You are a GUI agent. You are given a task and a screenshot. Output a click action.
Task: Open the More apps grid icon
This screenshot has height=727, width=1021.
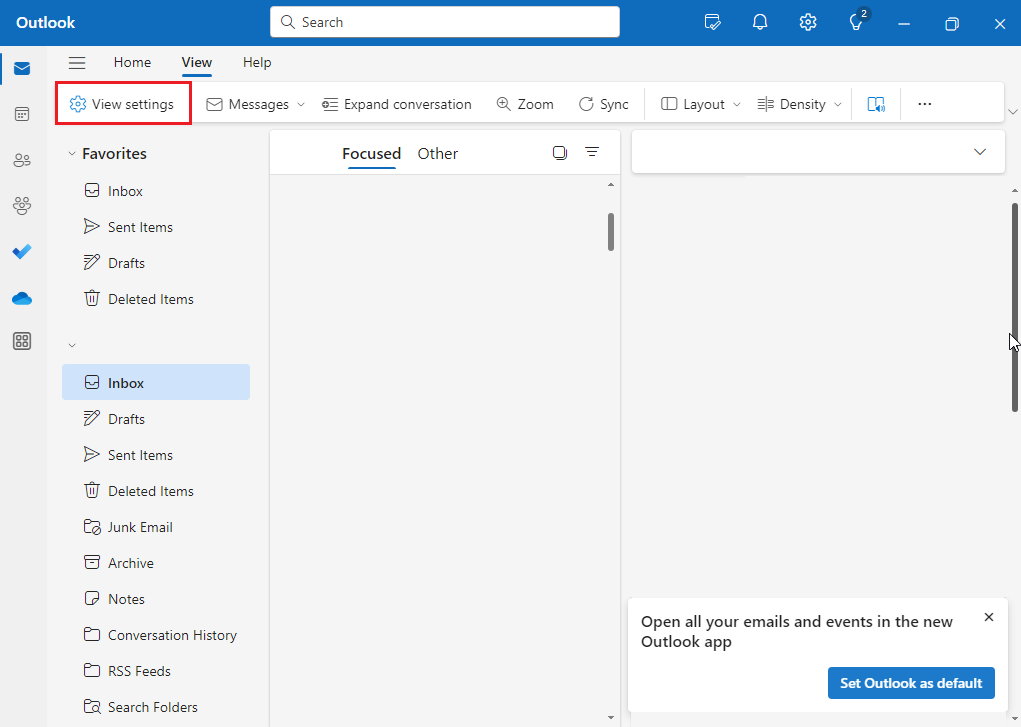coord(22,341)
